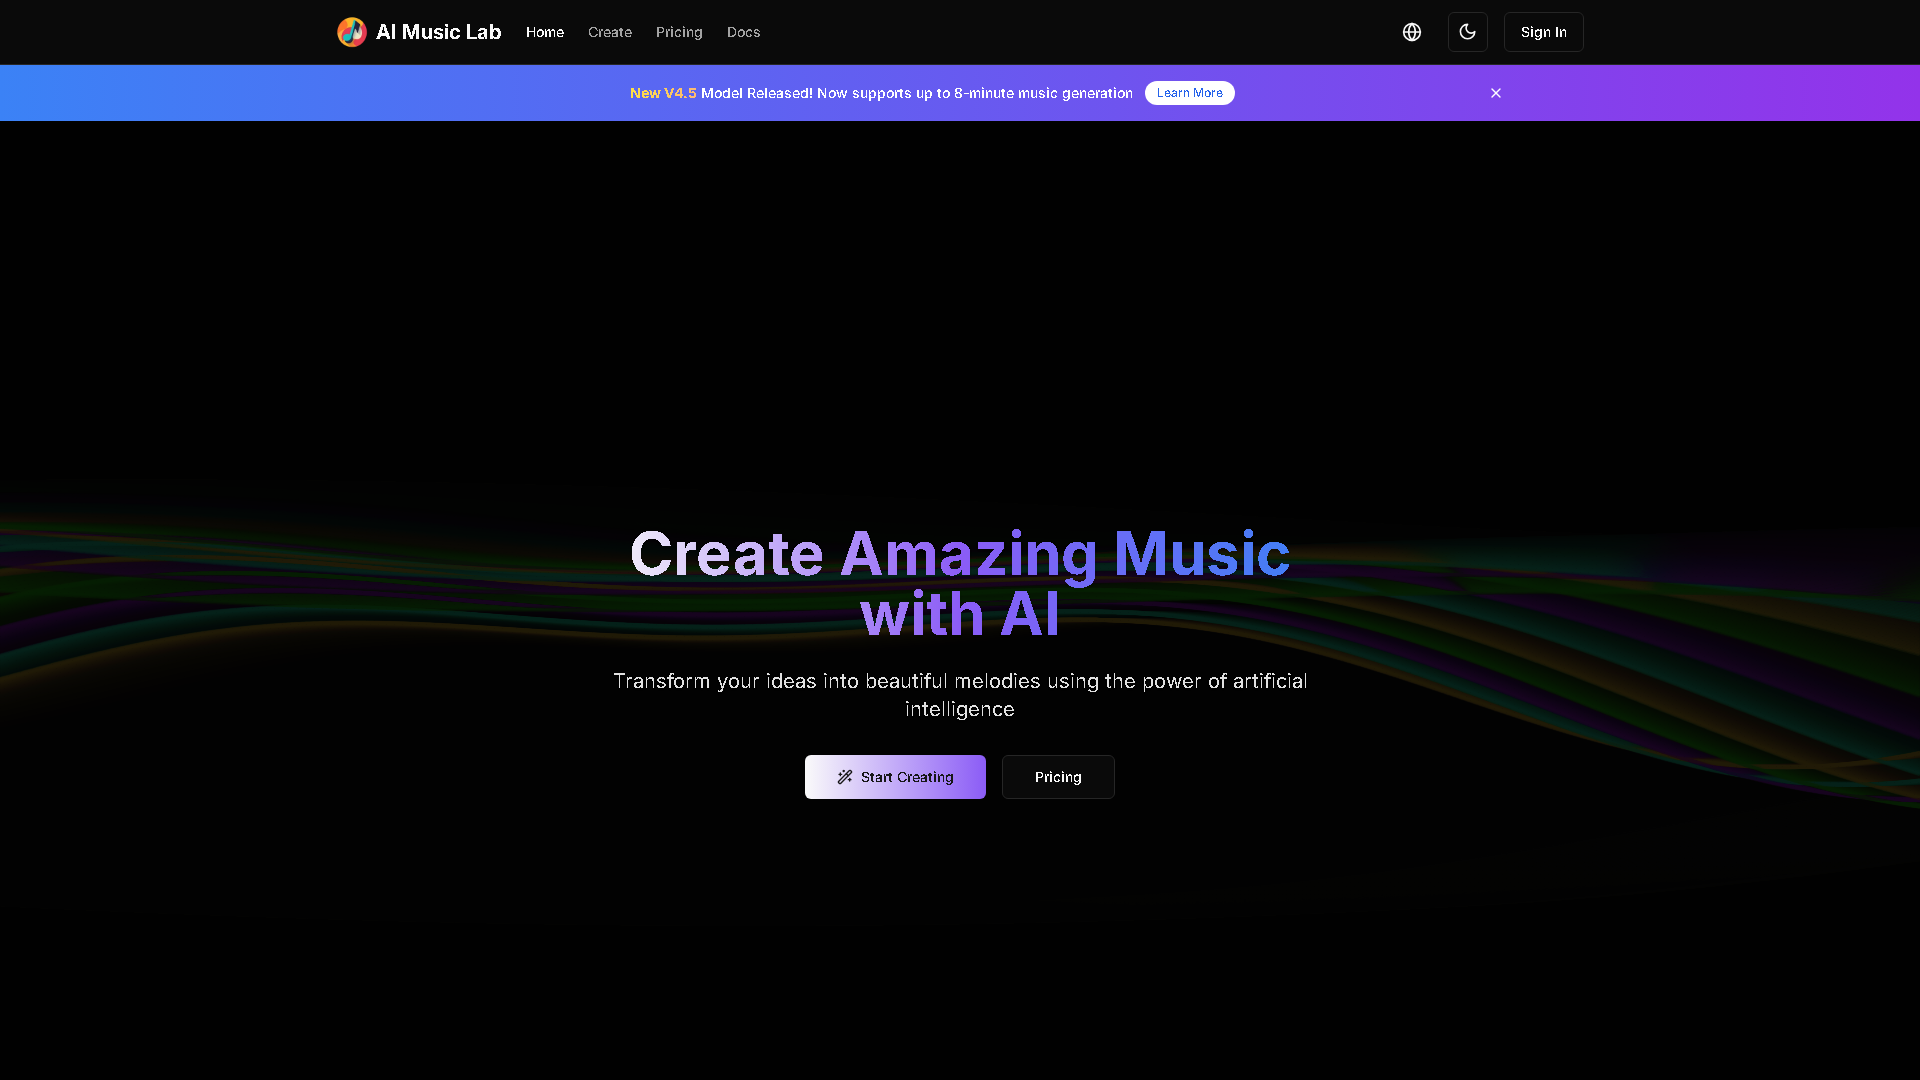The width and height of the screenshot is (1920, 1080).
Task: Open Pricing in the top navigation
Action: click(679, 32)
